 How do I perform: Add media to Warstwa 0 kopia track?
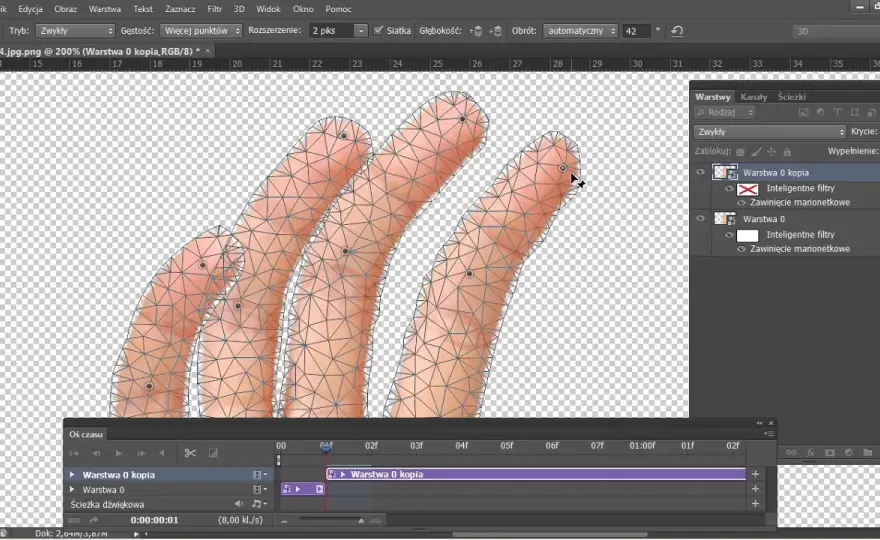point(755,474)
